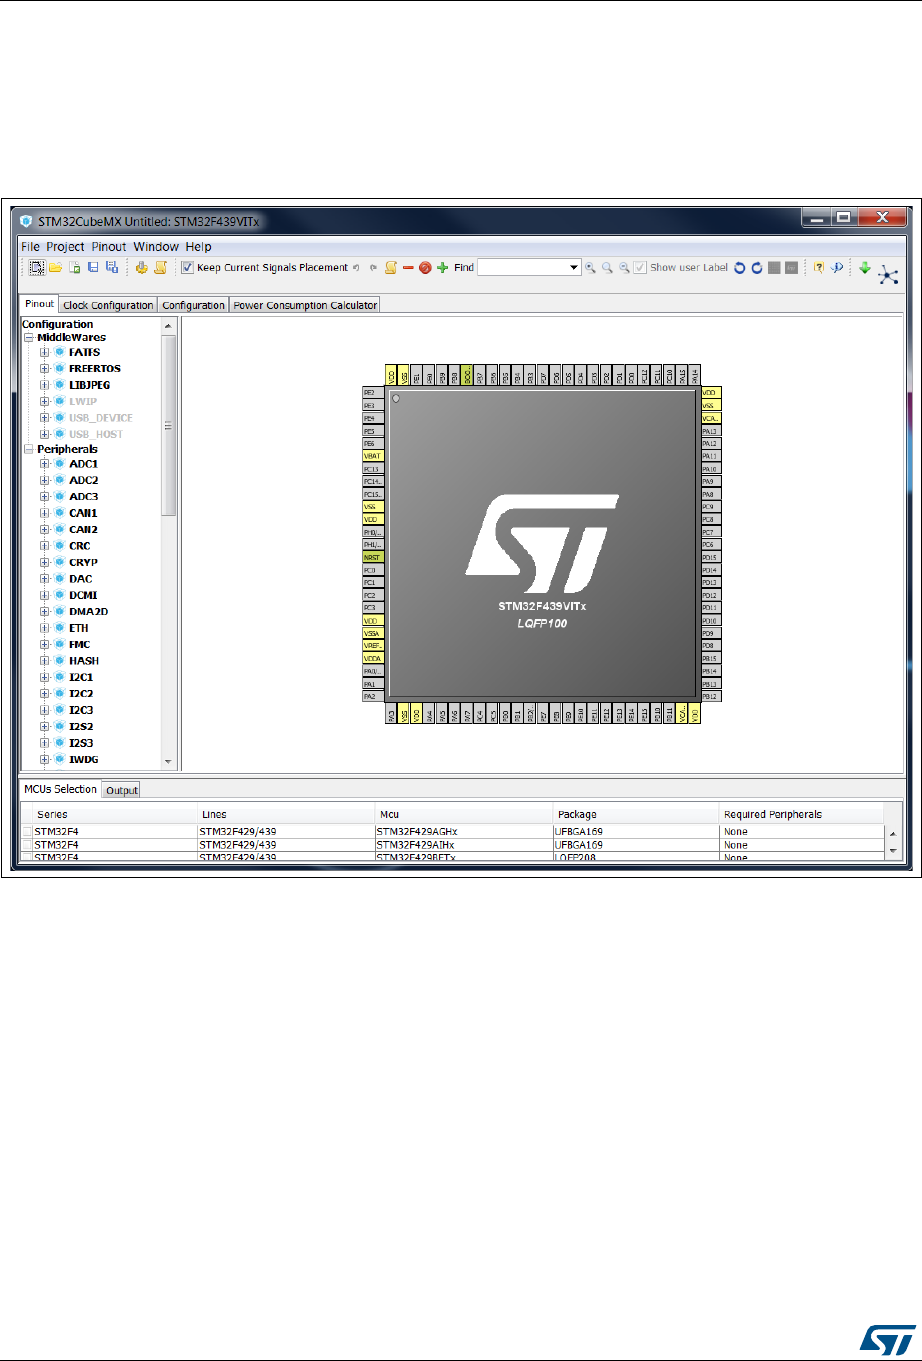Viewport: 922px width, 1361px height.
Task: Click the Rotate clockwise icon
Action: coord(757,268)
